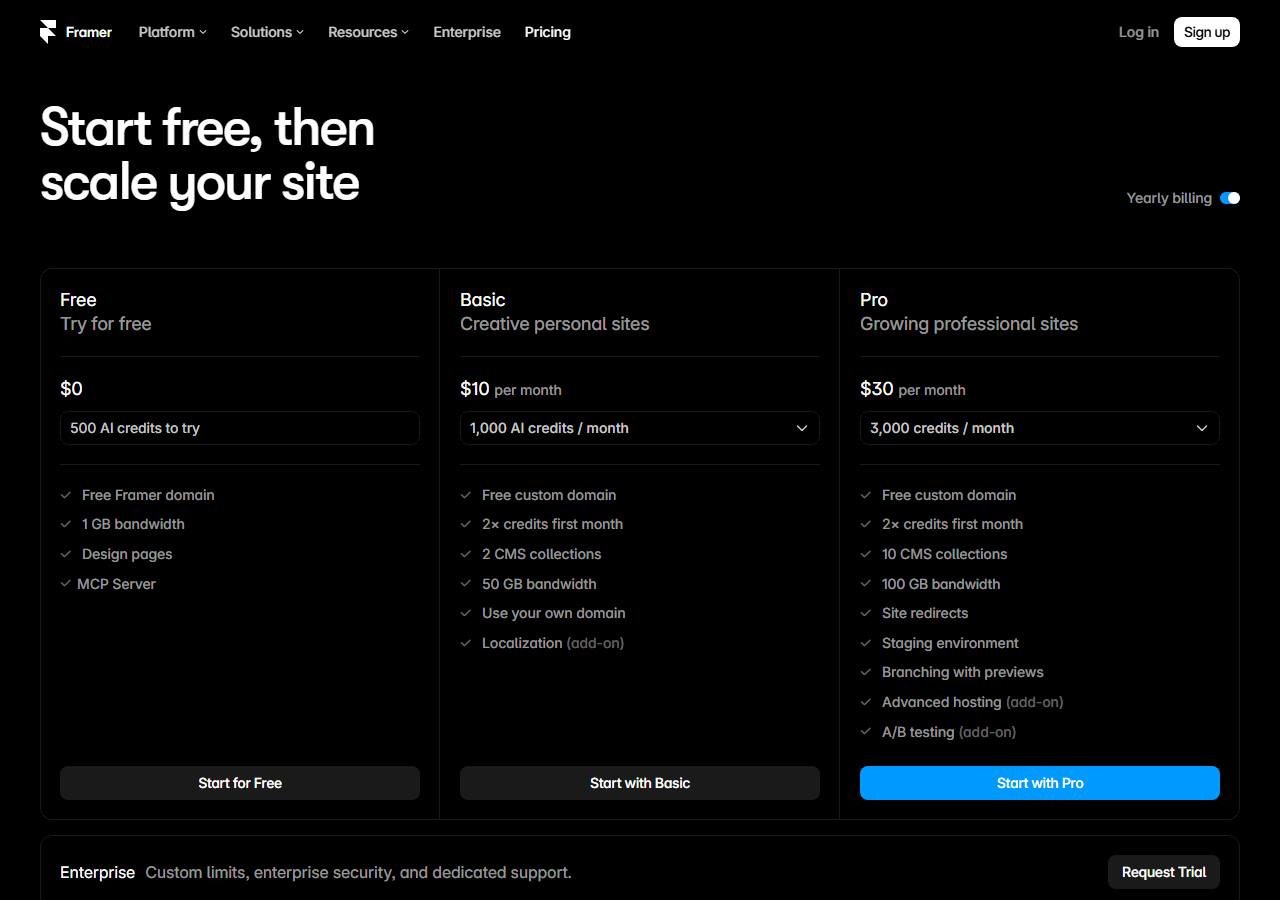
Task: Click the Free plan '$0' price
Action: point(71,389)
